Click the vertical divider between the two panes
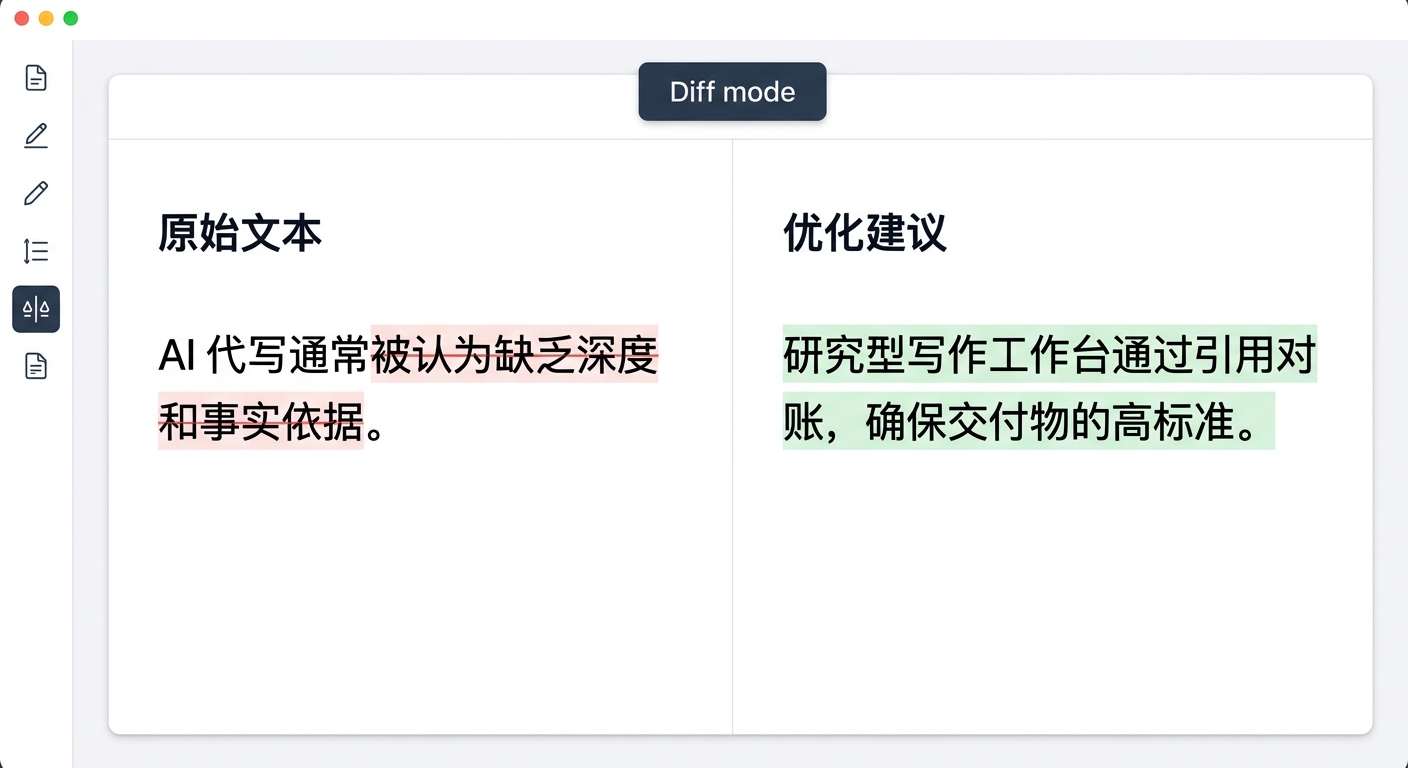1408x768 pixels. click(x=732, y=500)
